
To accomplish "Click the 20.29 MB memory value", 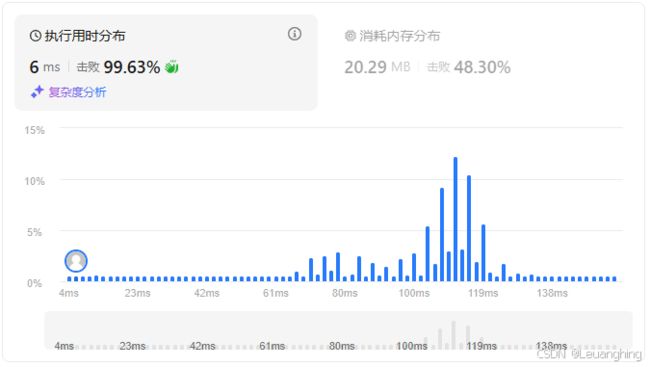I will point(377,67).
